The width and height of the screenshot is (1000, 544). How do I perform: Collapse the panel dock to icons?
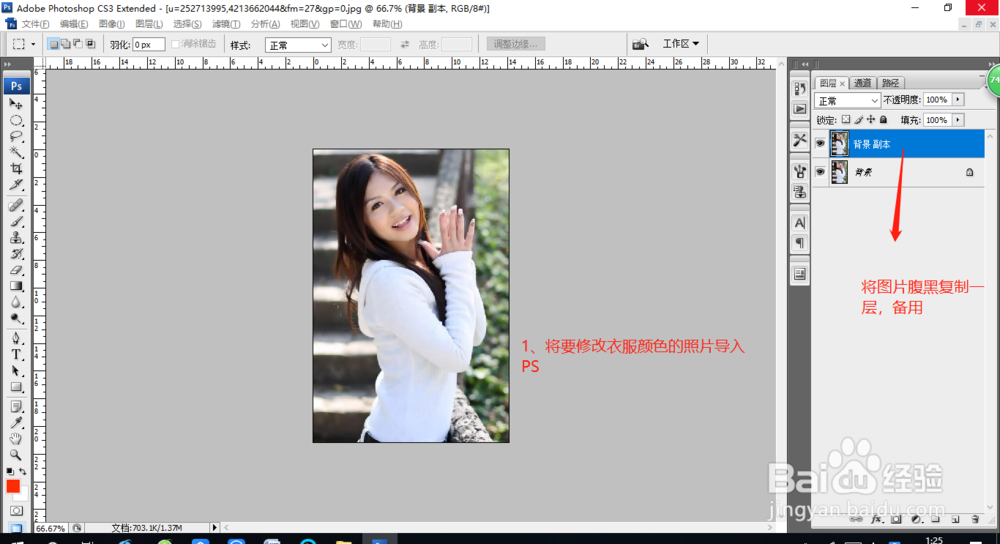pos(991,64)
